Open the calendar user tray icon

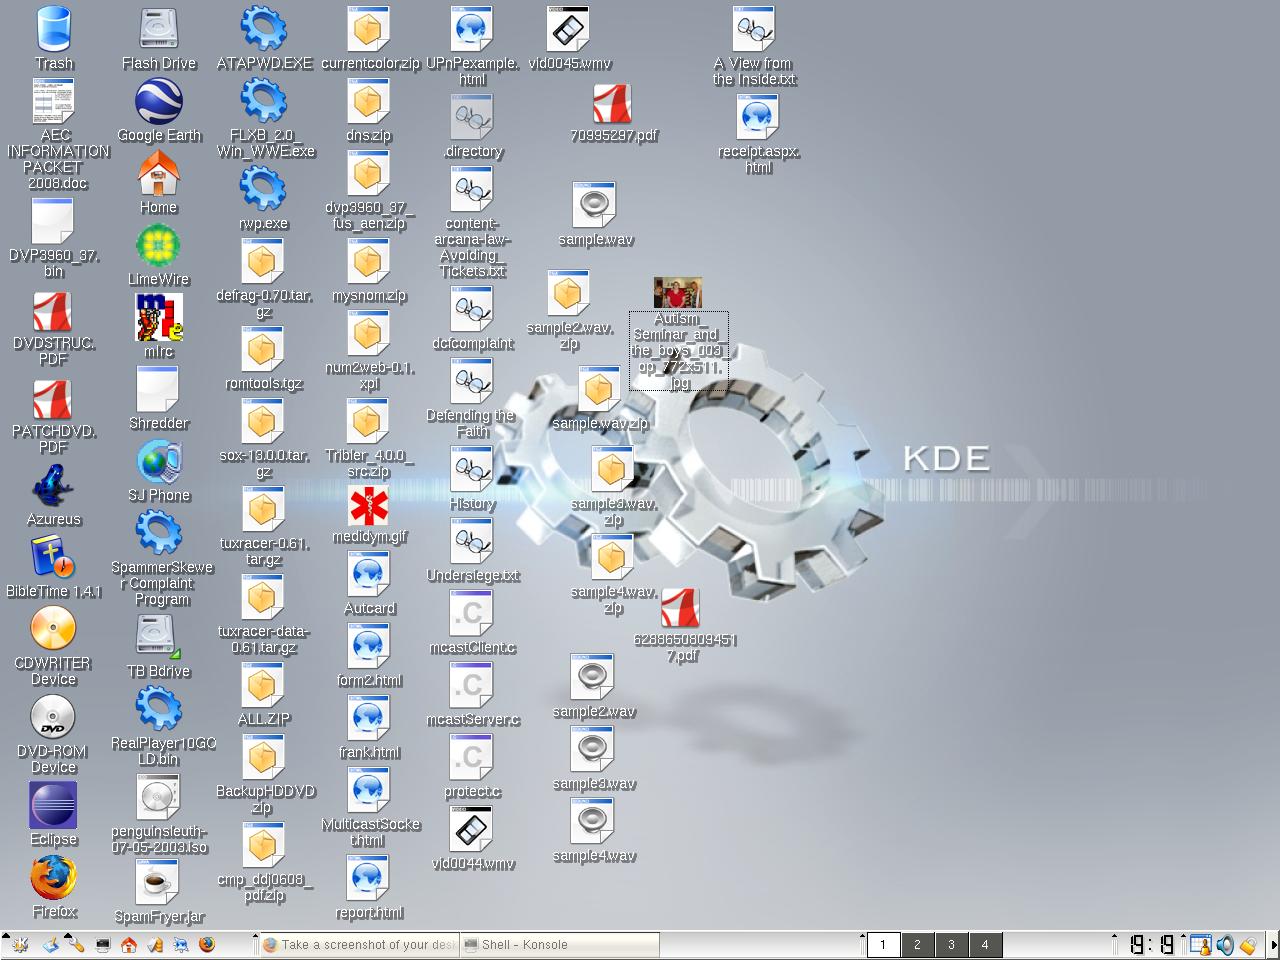click(1200, 944)
